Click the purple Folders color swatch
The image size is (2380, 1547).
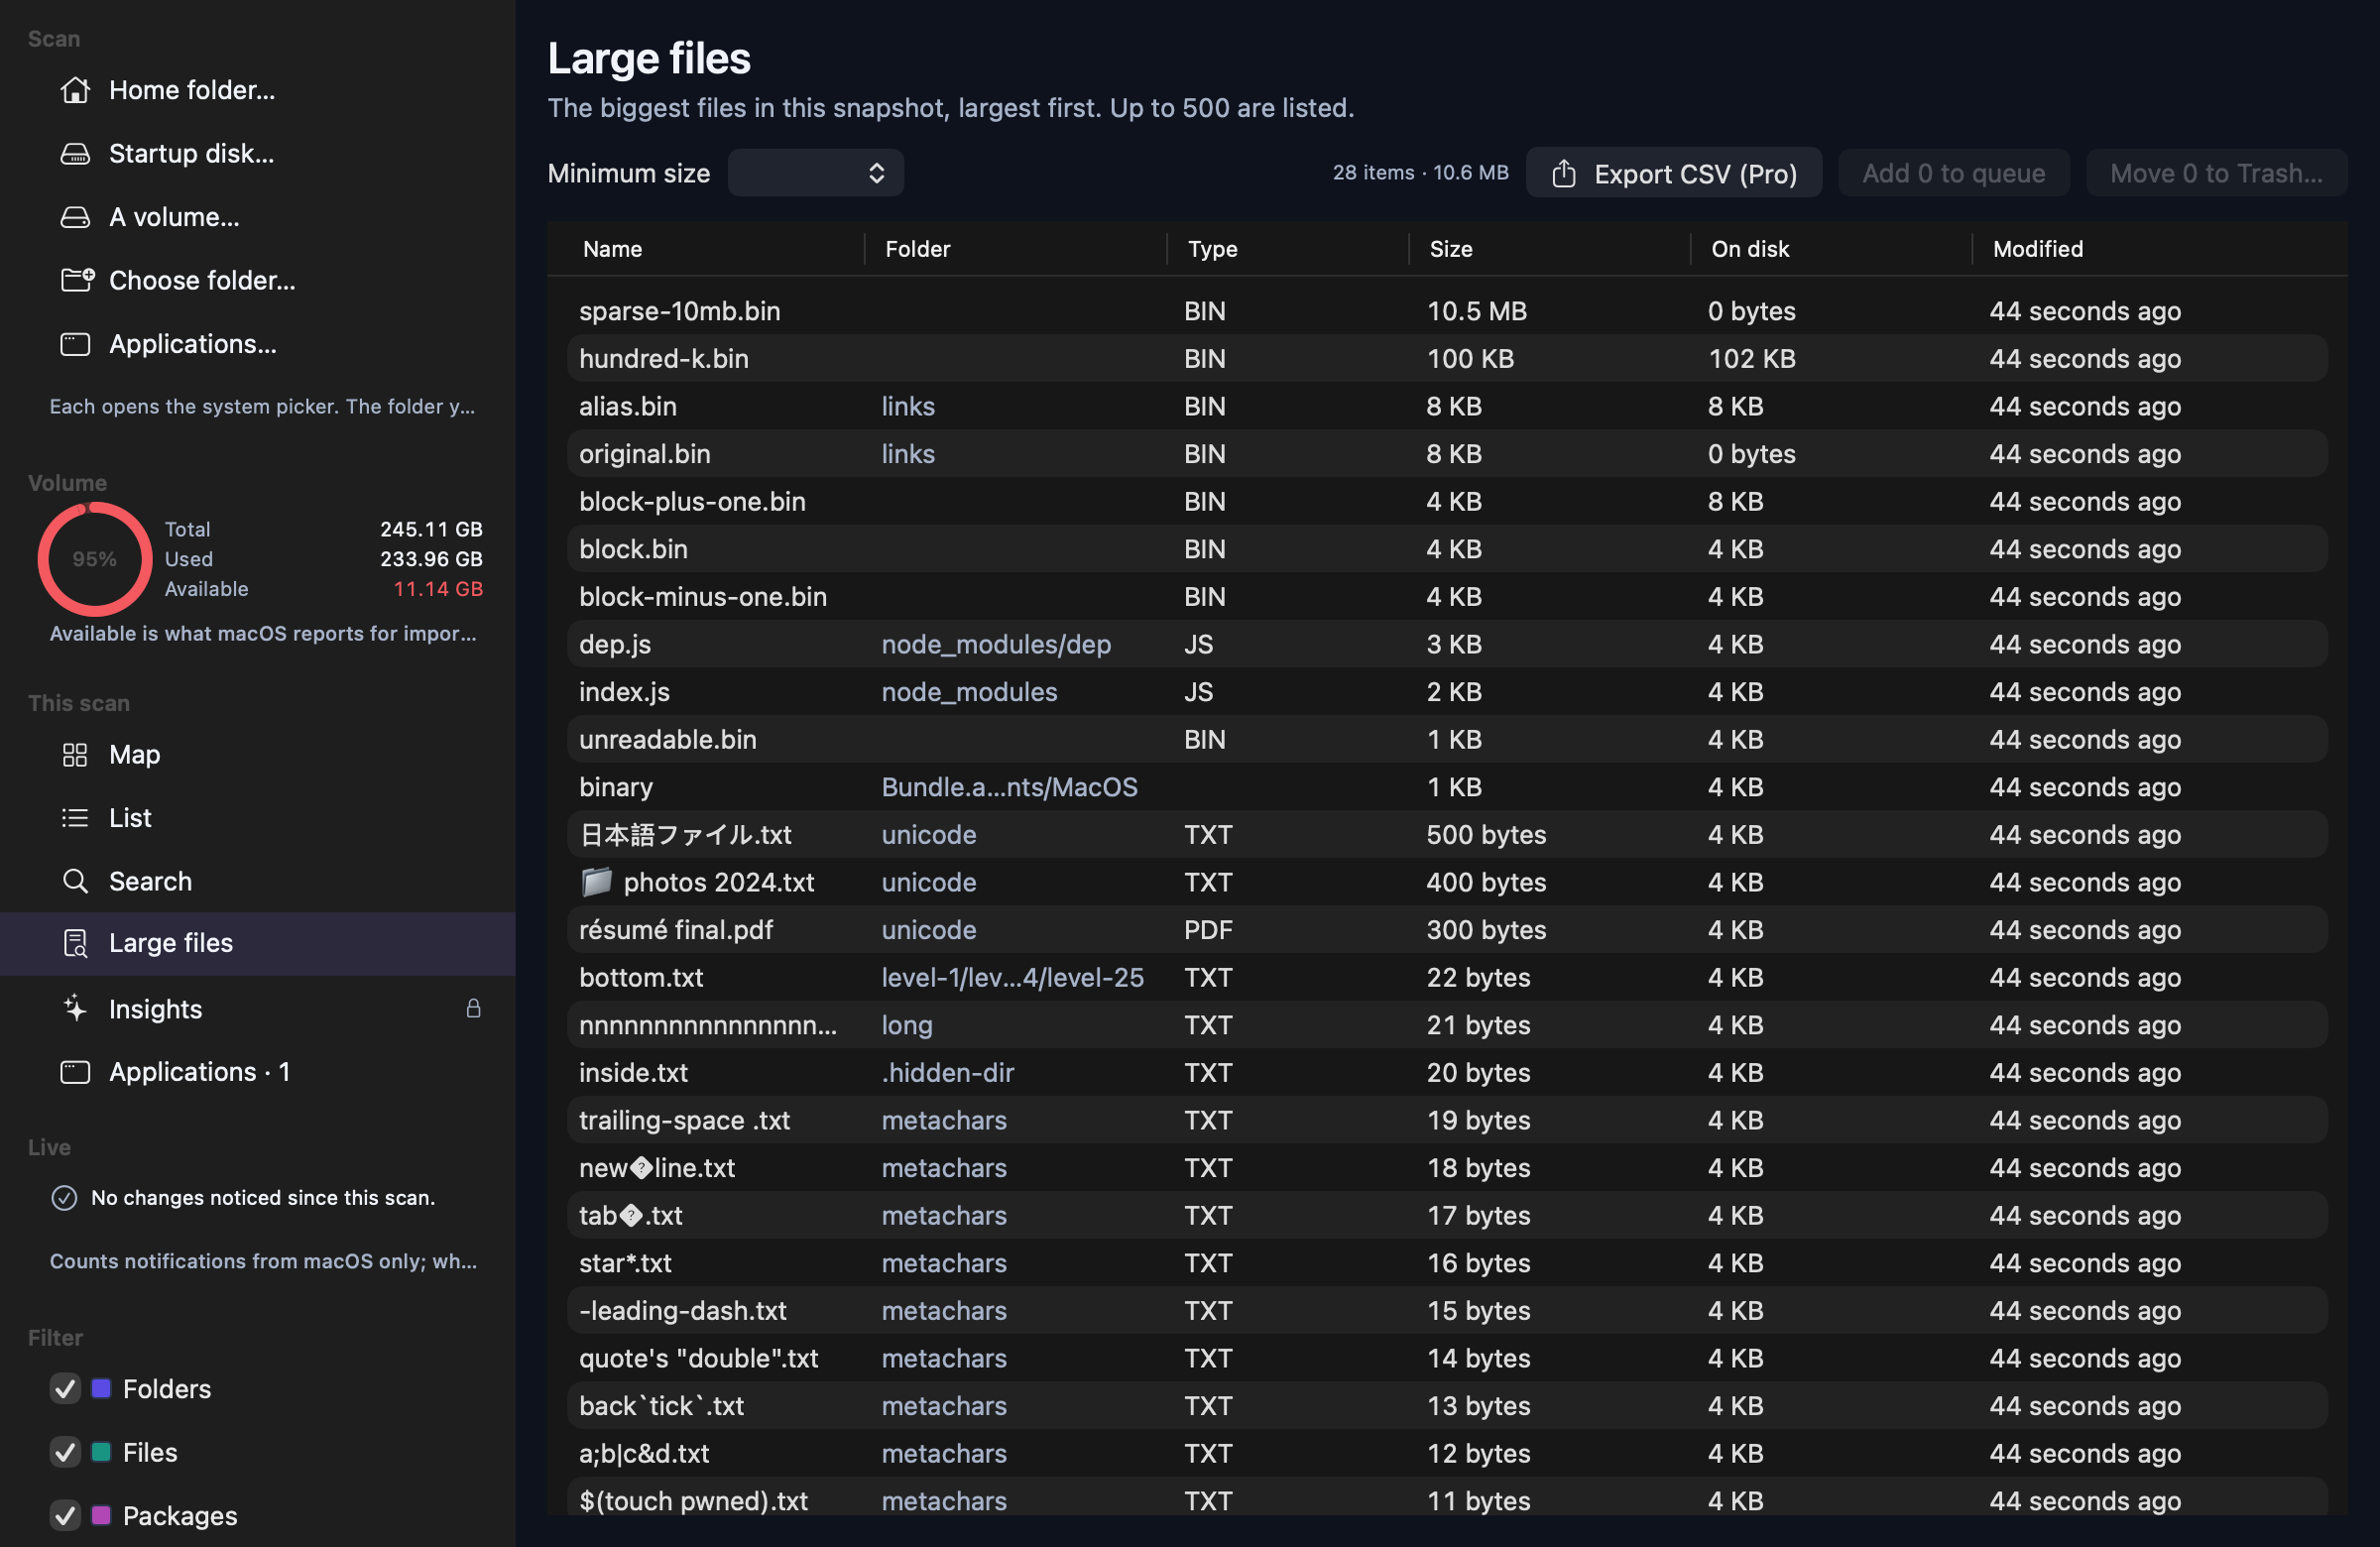point(101,1388)
